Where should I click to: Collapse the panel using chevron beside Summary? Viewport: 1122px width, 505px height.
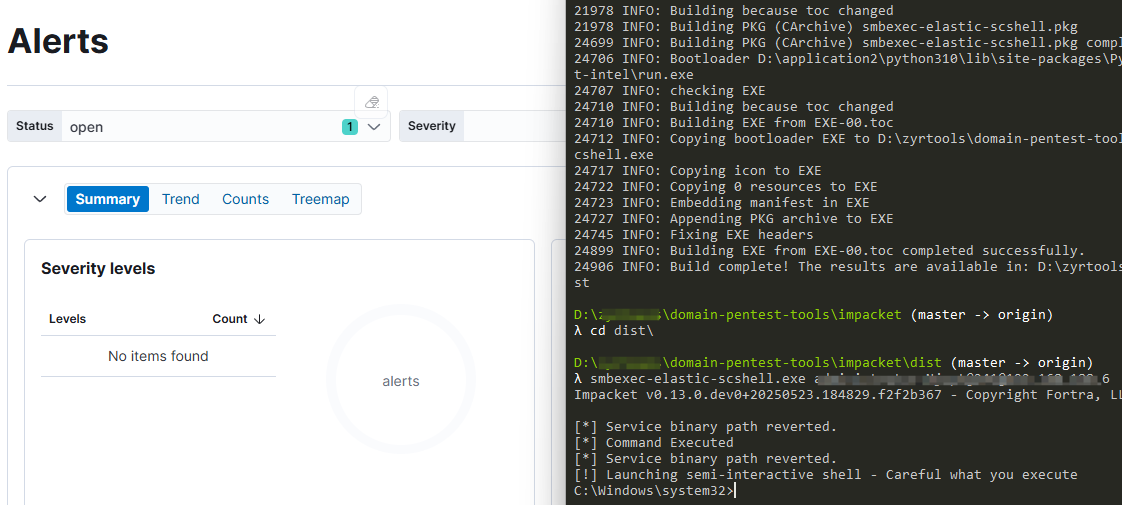[40, 199]
